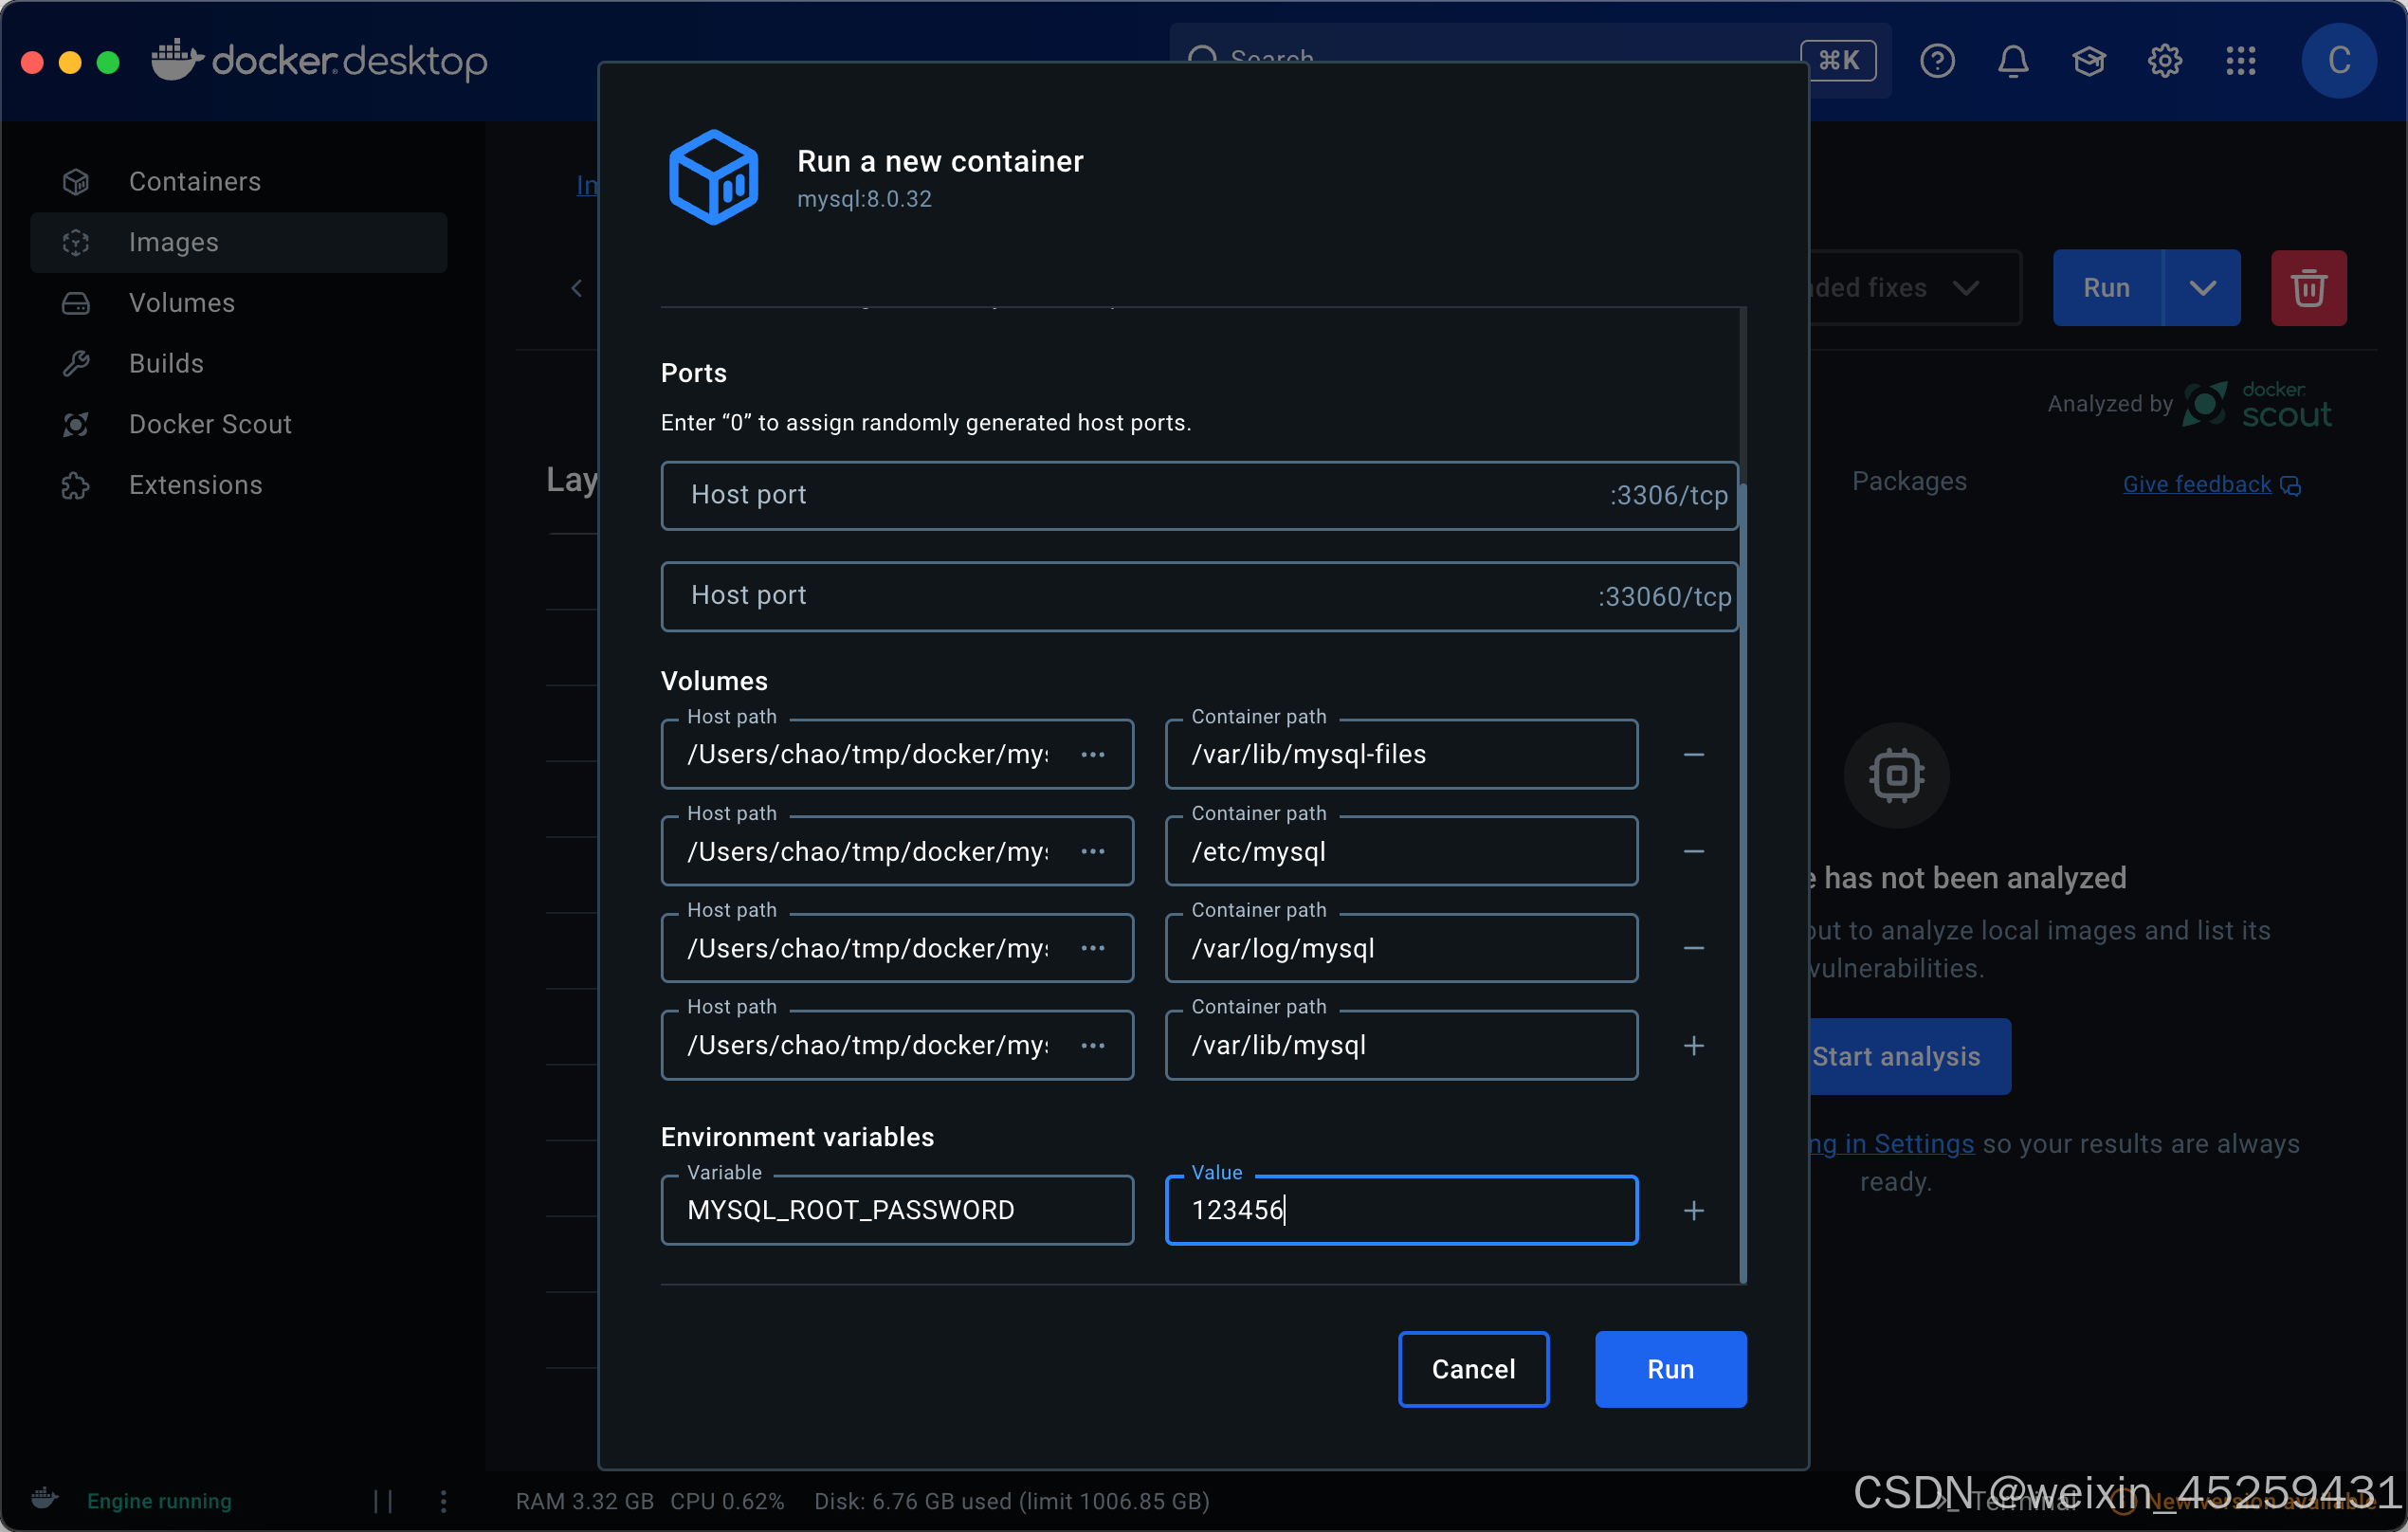Delete the image using the red trash icon

[2309, 288]
